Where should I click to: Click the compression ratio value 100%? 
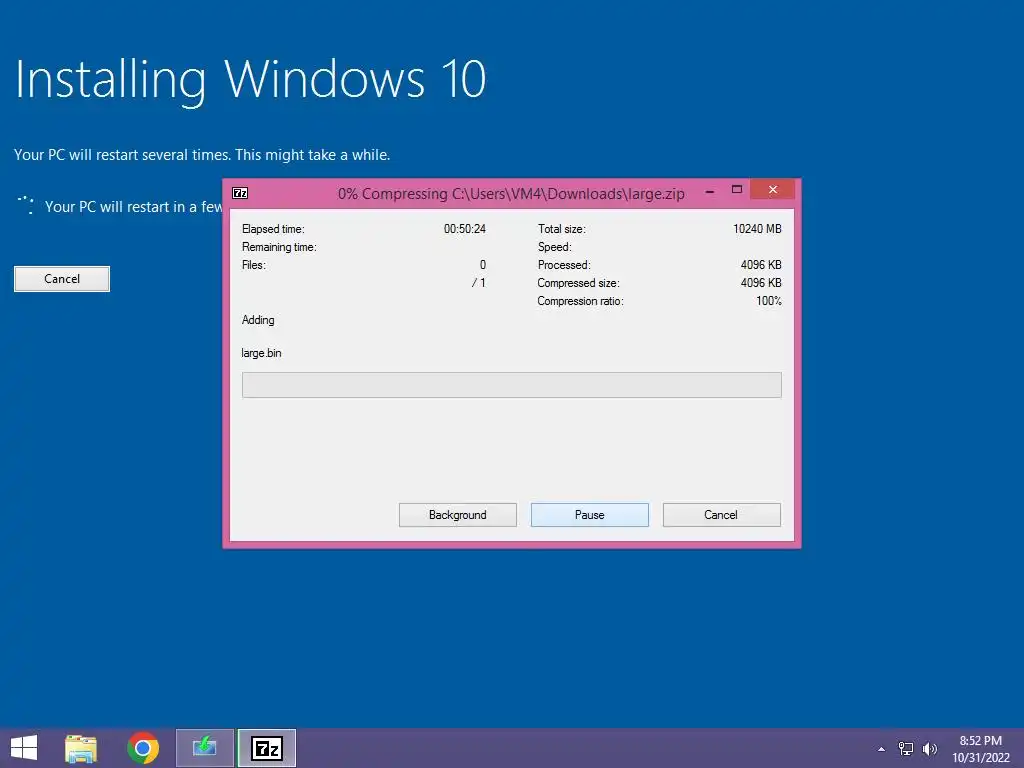[x=769, y=301]
